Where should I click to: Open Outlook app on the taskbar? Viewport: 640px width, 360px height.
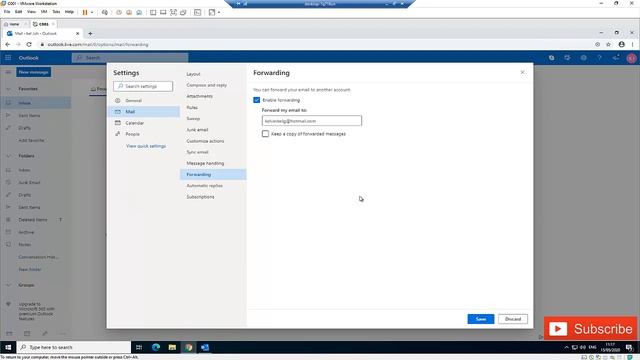pyautogui.click(x=205, y=347)
